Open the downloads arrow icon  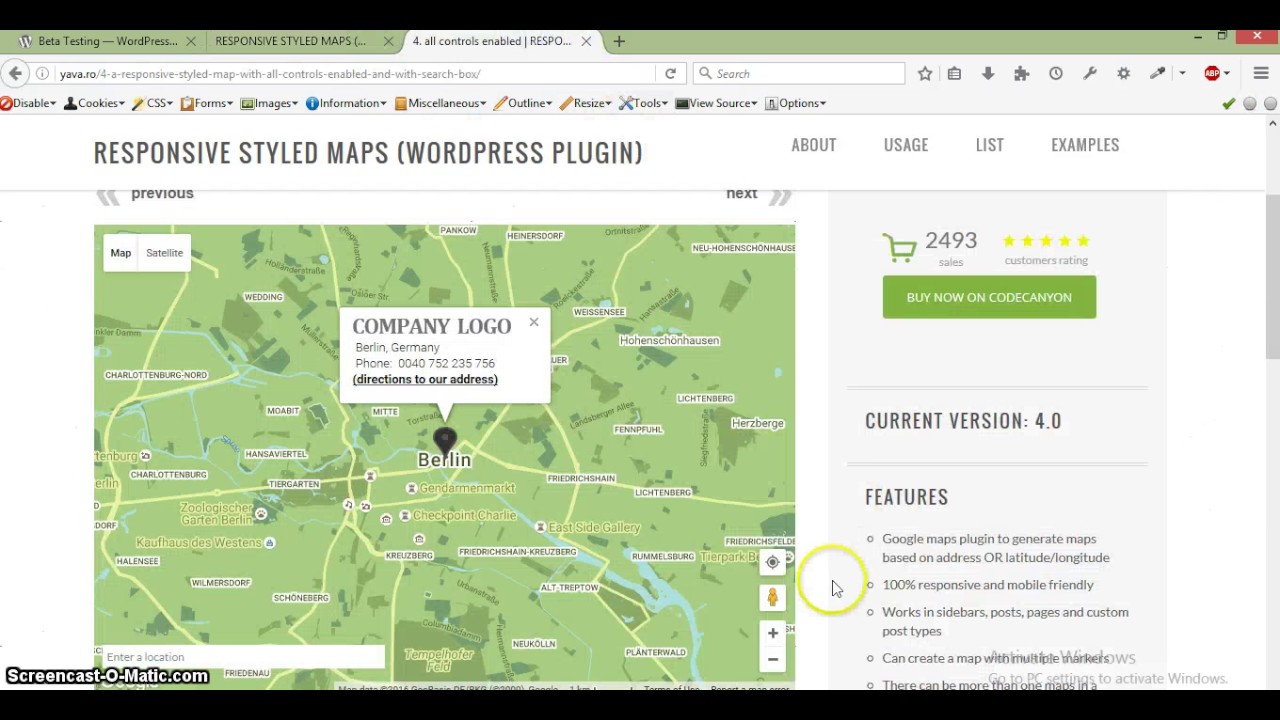[x=987, y=73]
